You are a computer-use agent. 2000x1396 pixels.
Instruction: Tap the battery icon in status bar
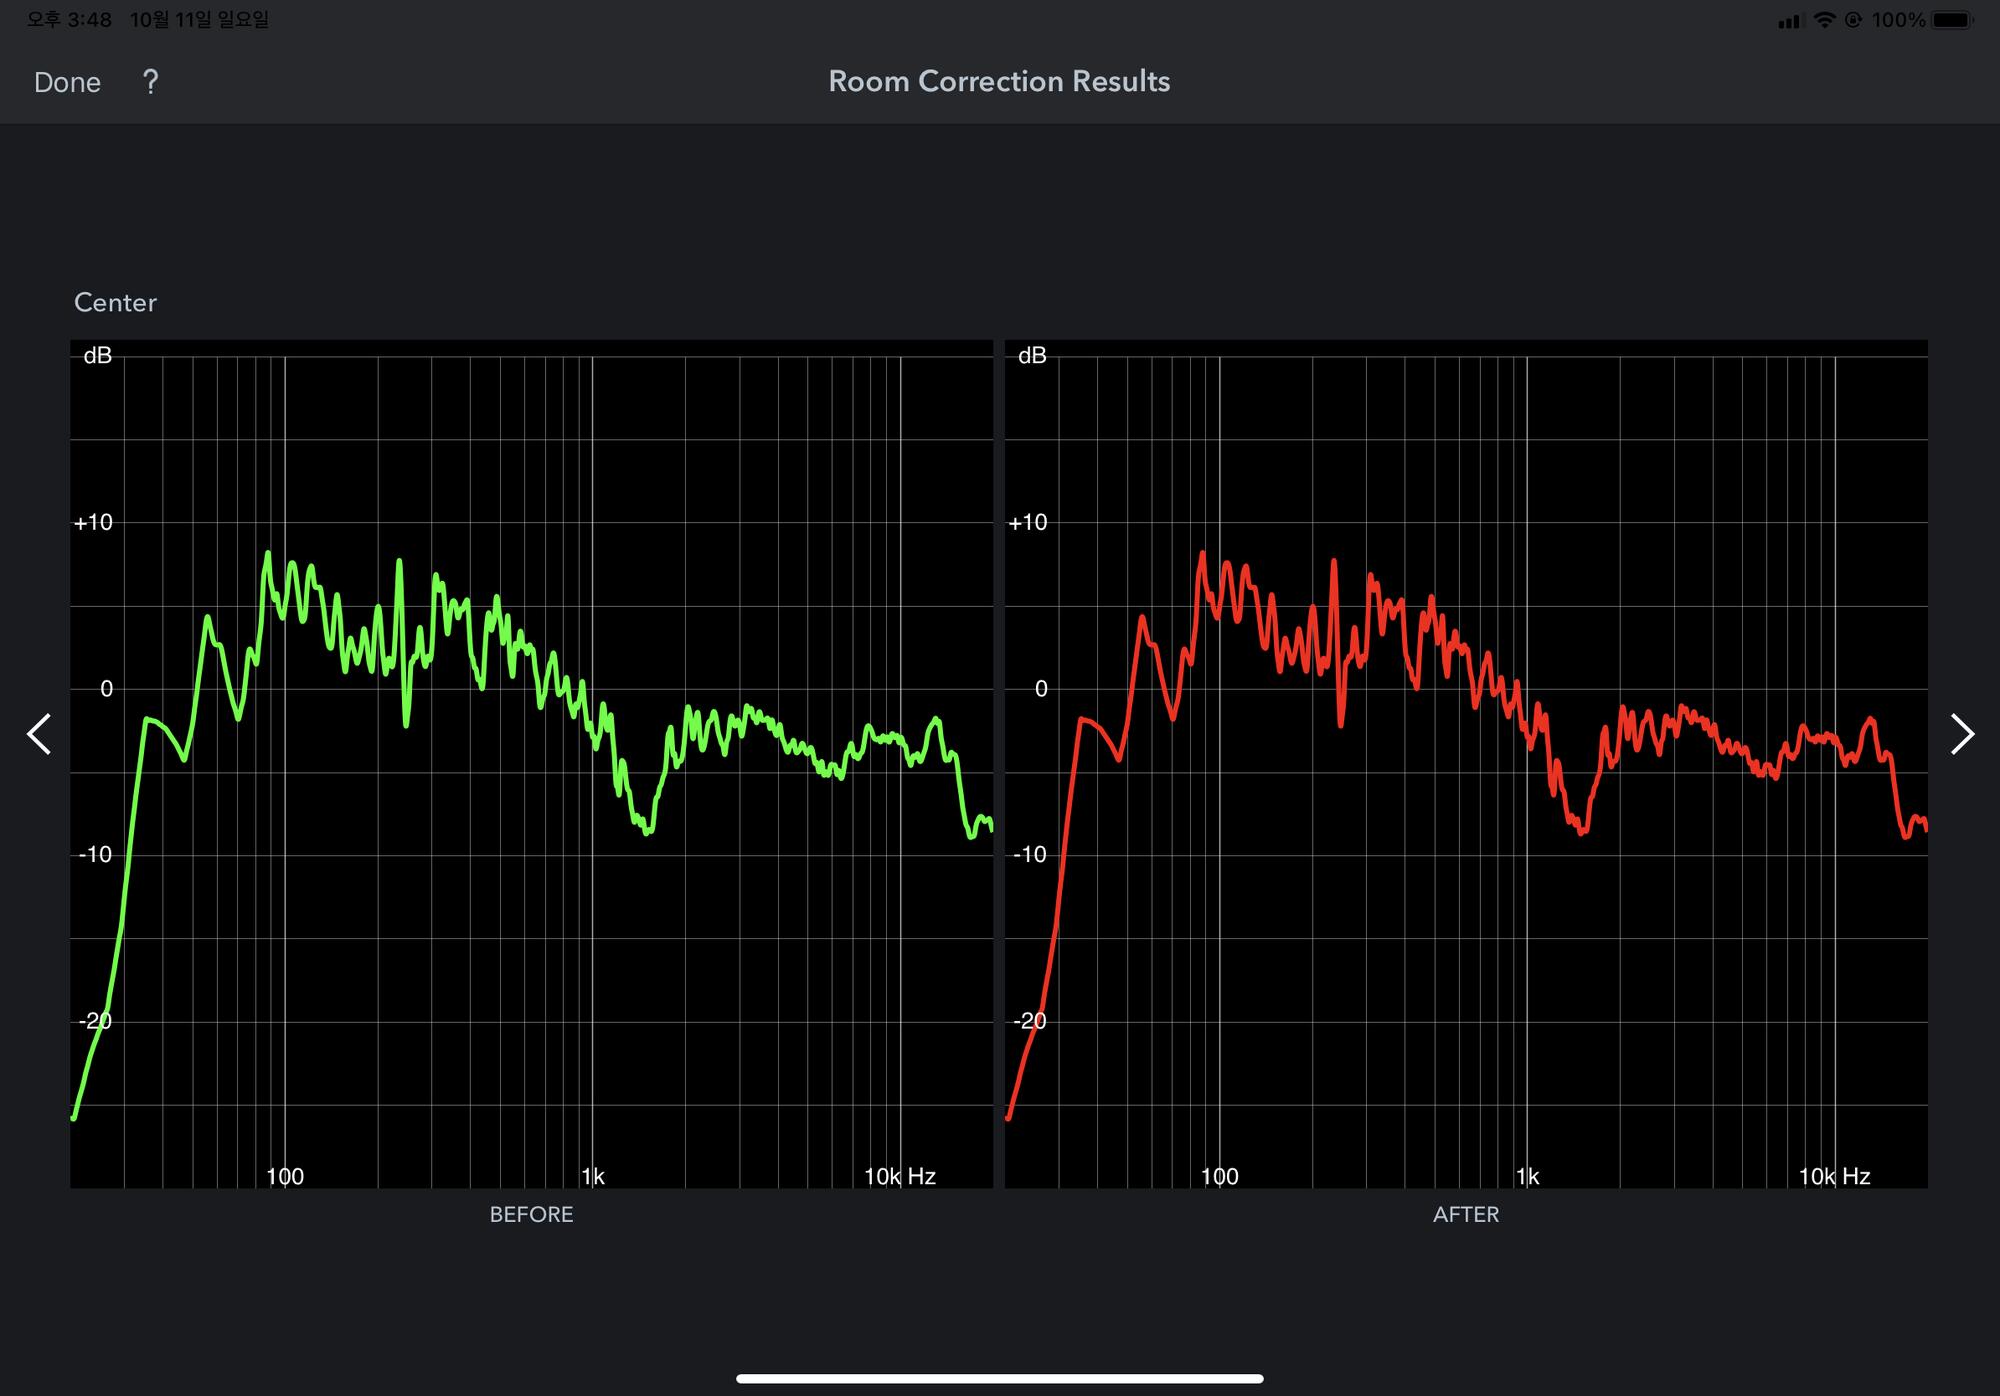[x=1952, y=20]
